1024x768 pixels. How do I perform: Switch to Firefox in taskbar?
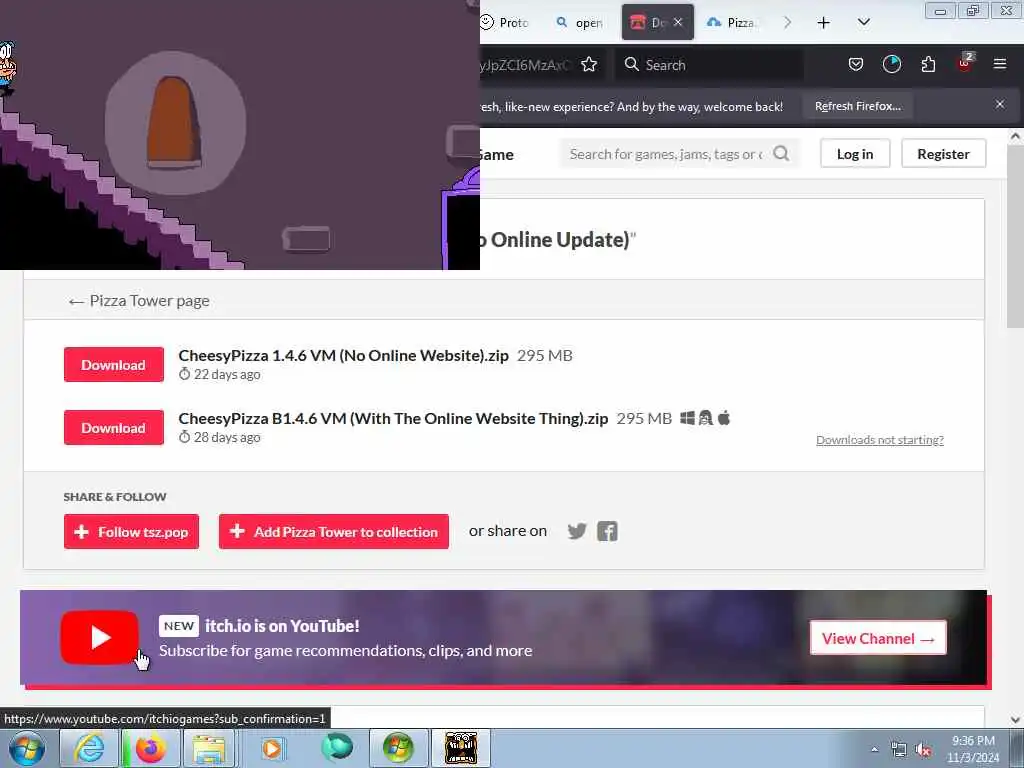coord(150,748)
